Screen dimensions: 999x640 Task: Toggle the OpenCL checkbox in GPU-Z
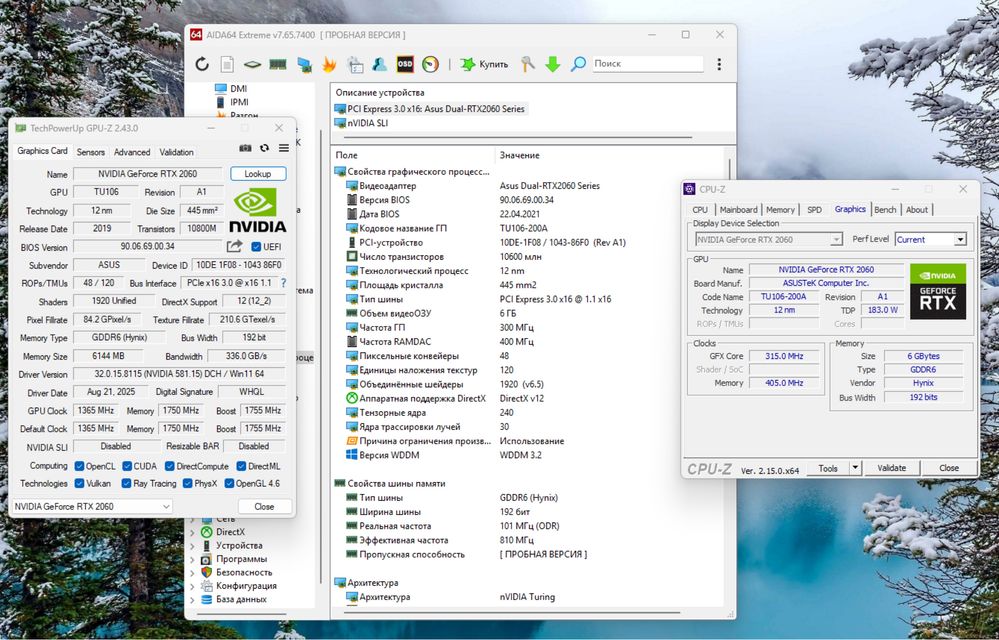pos(79,466)
